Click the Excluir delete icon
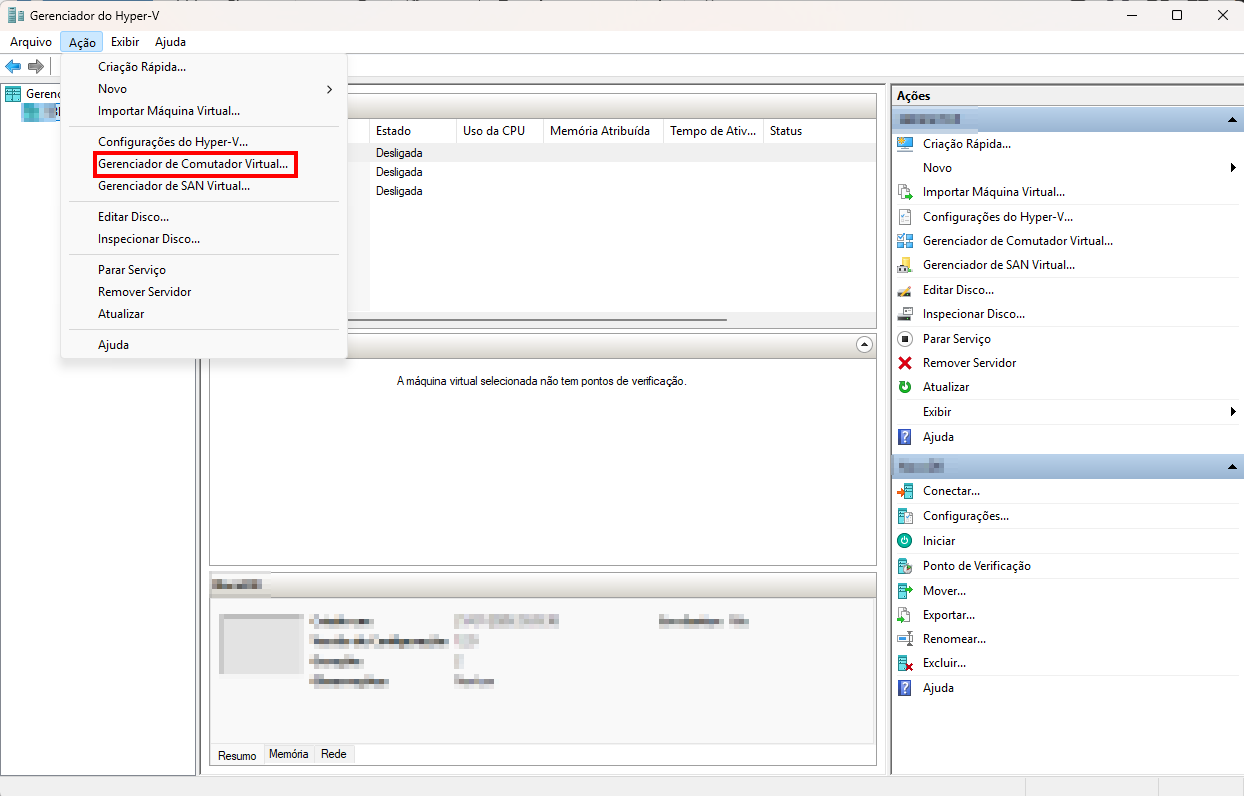This screenshot has height=796, width=1244. click(905, 663)
